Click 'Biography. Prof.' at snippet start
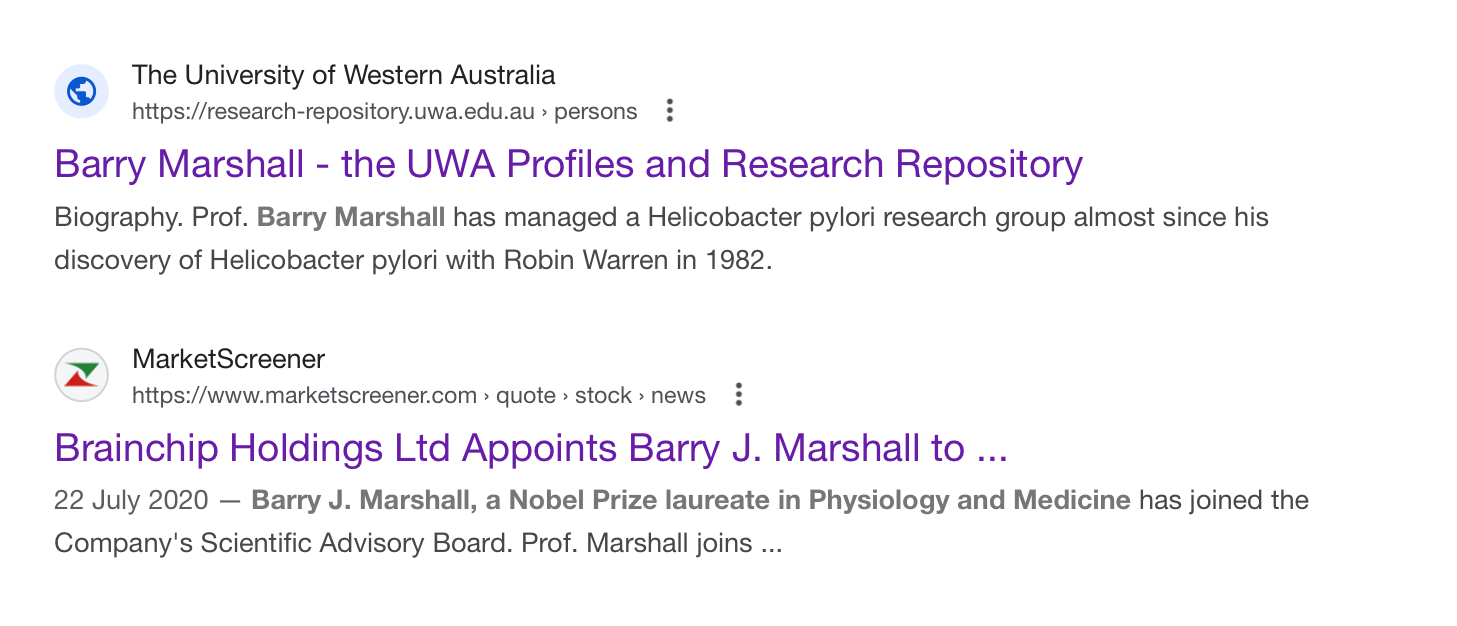1457x626 pixels. [152, 217]
